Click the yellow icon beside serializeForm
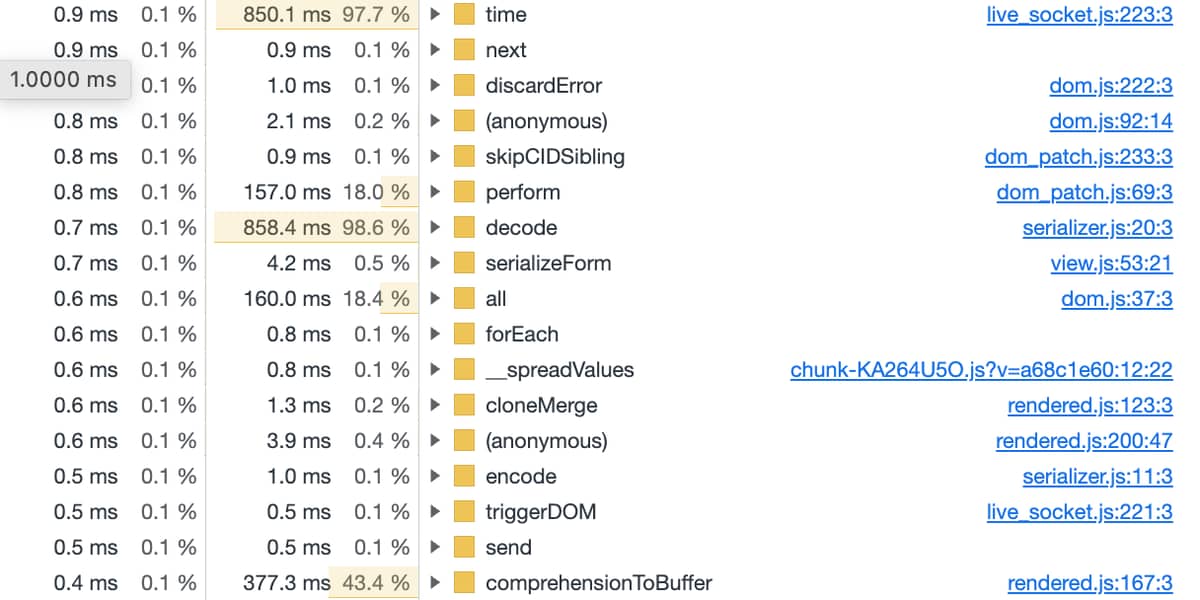 click(x=463, y=264)
